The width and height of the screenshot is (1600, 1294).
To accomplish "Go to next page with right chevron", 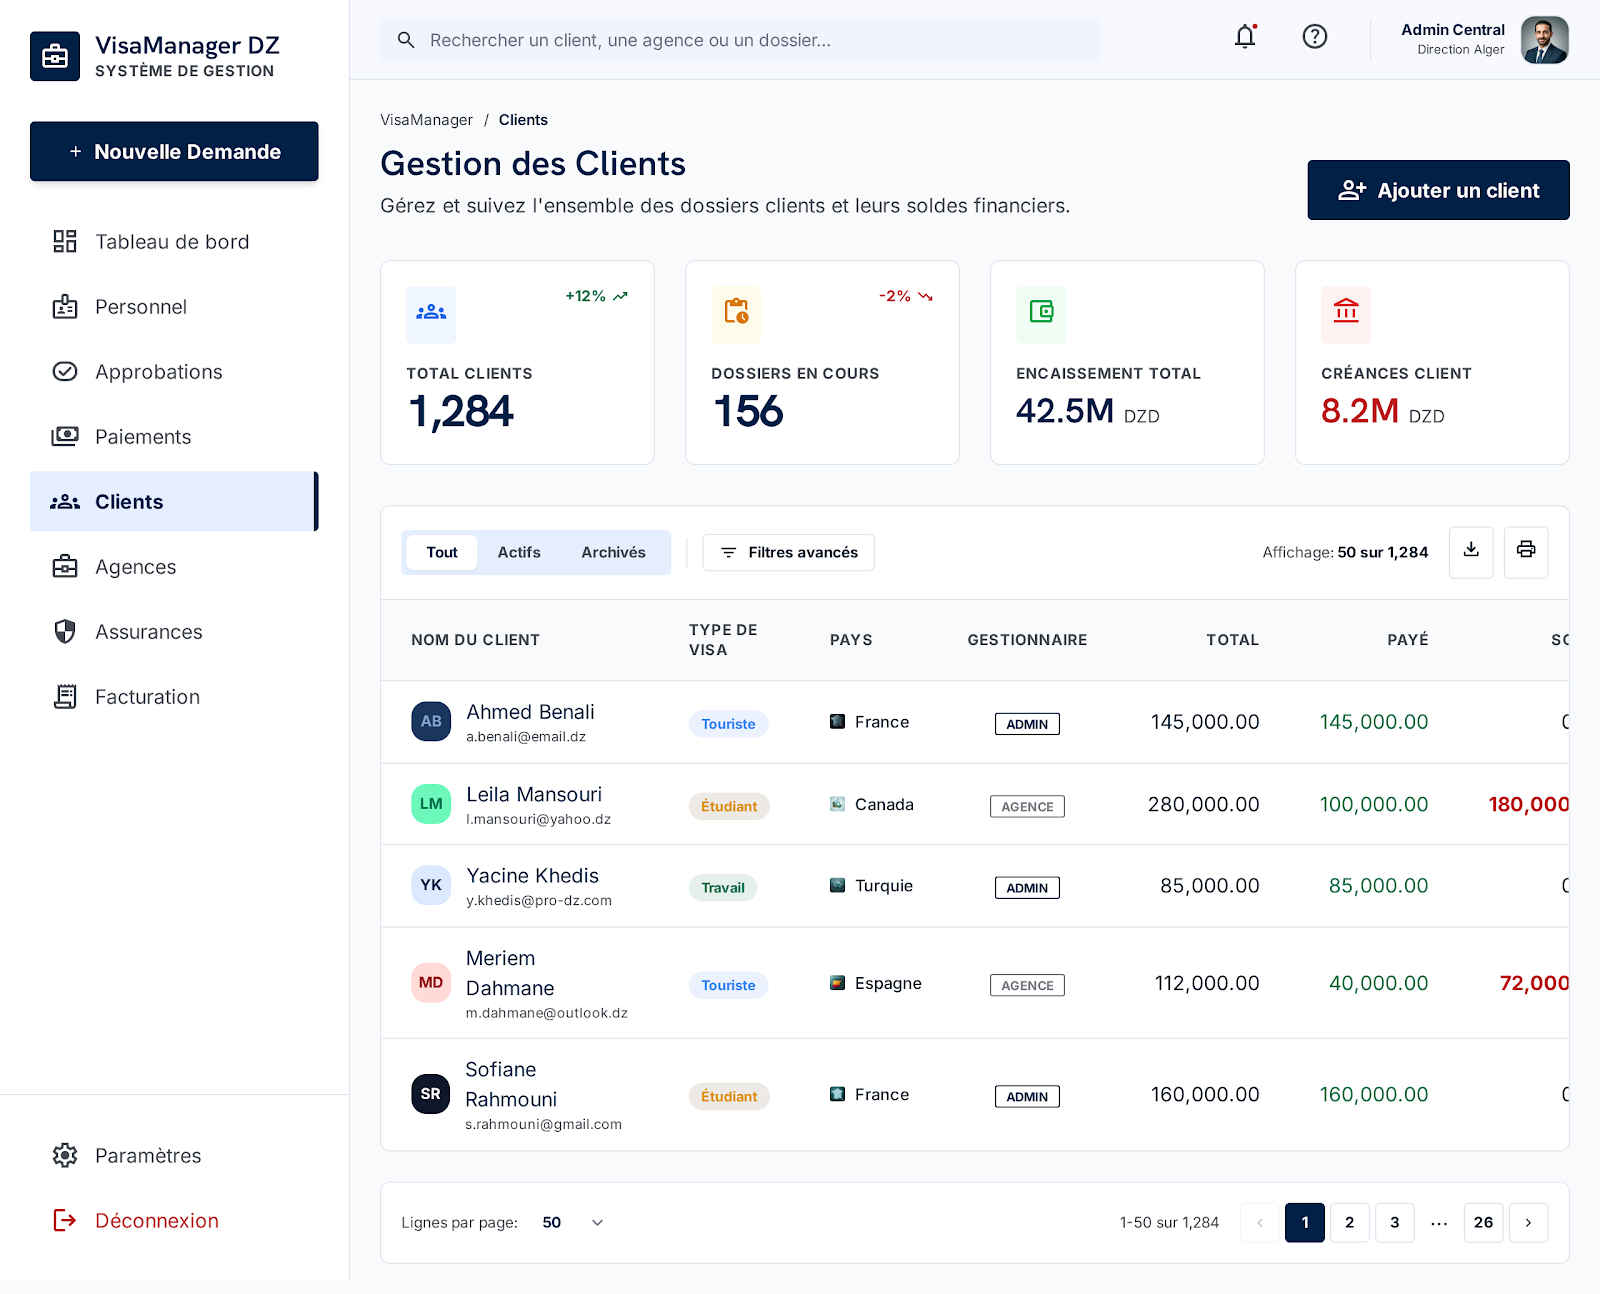I will [1528, 1222].
